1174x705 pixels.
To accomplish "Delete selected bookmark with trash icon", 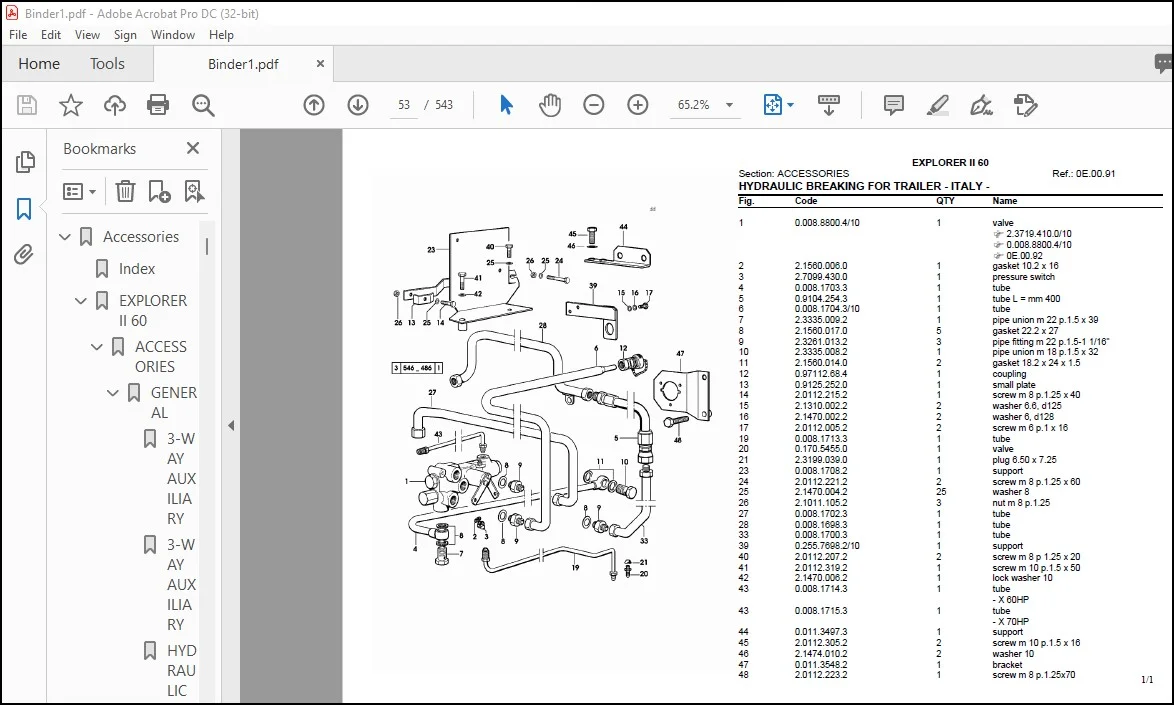I will tap(125, 192).
